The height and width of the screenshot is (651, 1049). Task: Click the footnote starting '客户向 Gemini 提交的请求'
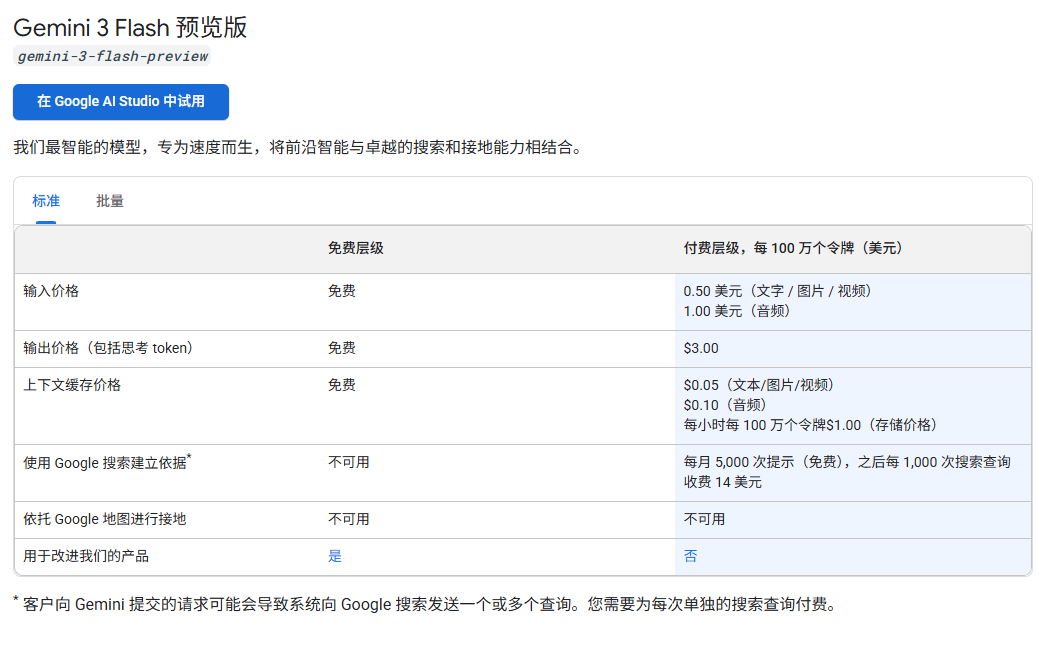(428, 605)
